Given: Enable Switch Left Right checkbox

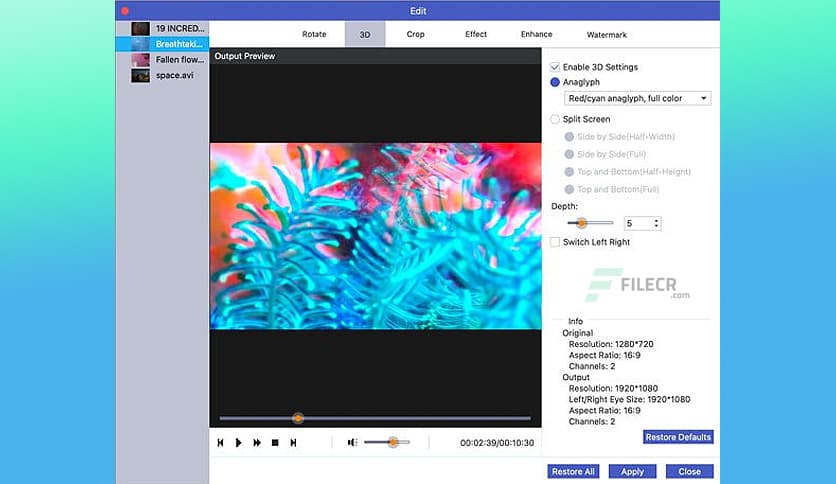Looking at the screenshot, I should point(555,242).
